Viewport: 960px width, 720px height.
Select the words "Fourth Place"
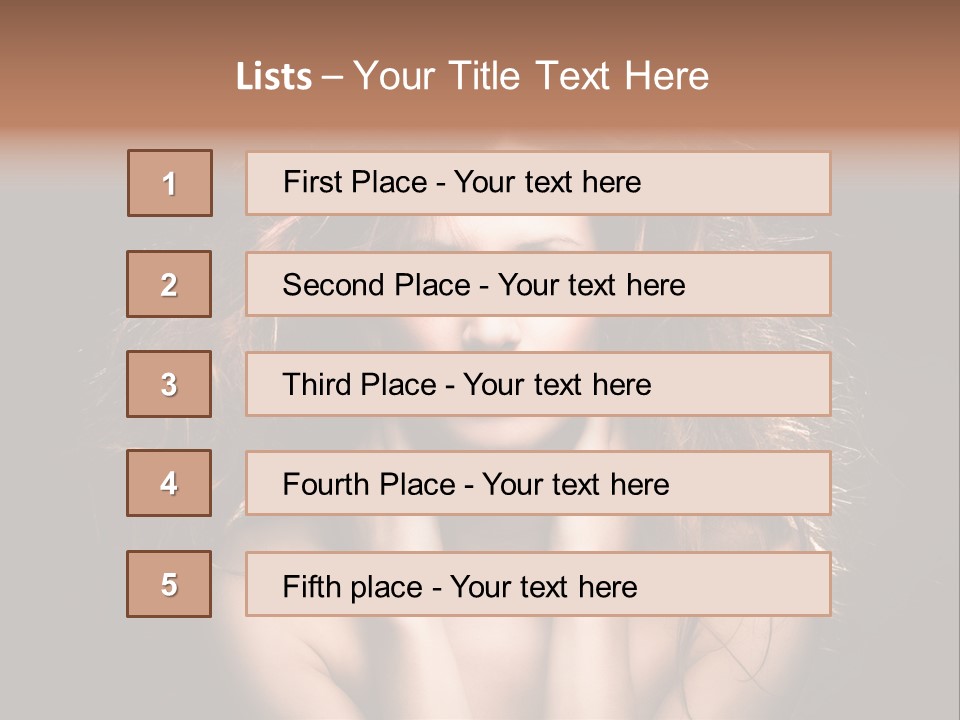(368, 485)
